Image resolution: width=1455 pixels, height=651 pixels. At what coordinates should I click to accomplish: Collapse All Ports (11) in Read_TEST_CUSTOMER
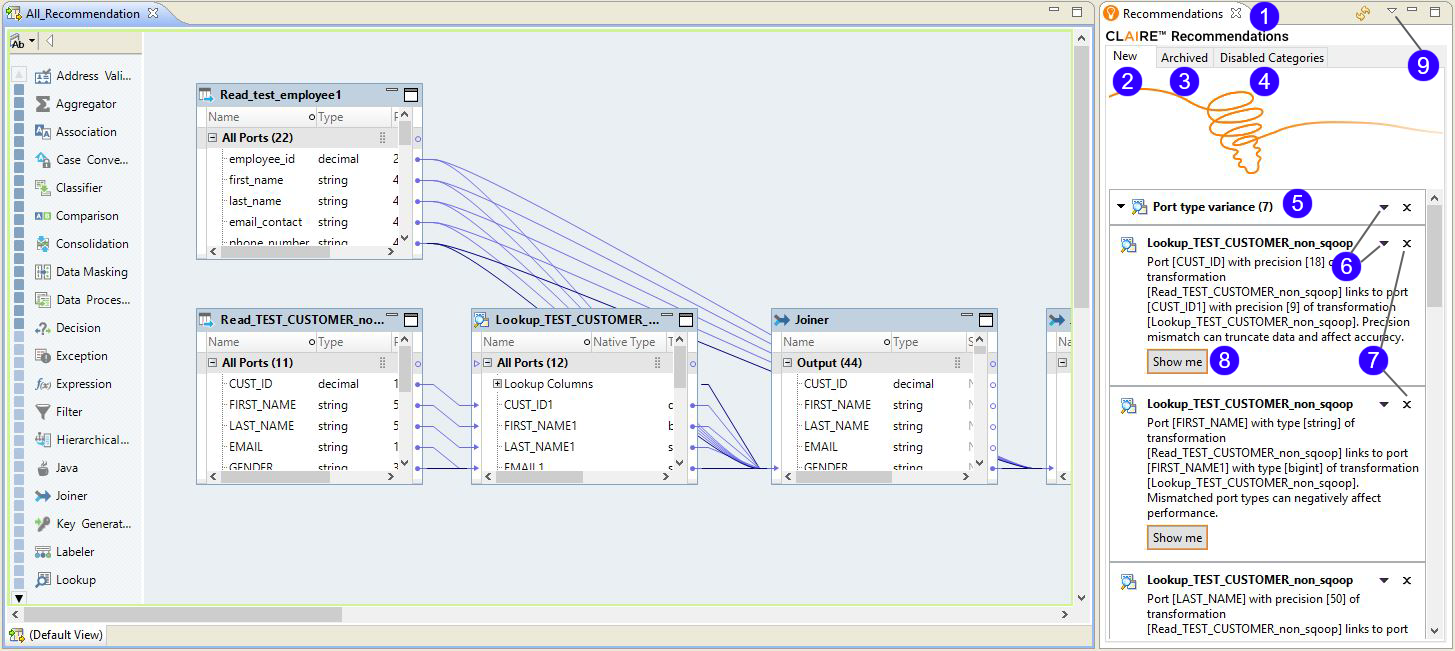tap(212, 363)
